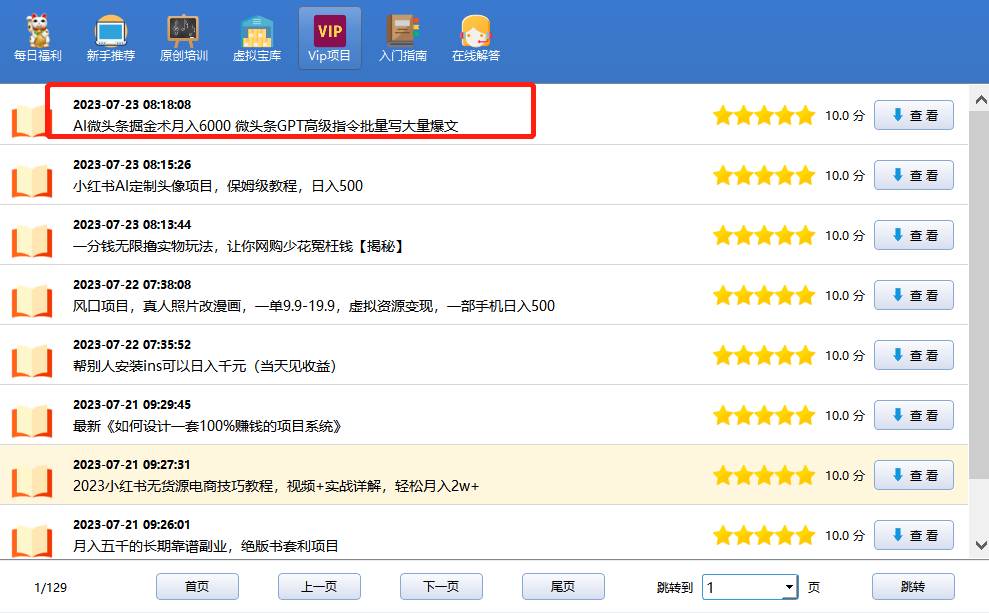Click star rating of 绝版书套利项目 row
The width and height of the screenshot is (989, 613).
(x=764, y=535)
